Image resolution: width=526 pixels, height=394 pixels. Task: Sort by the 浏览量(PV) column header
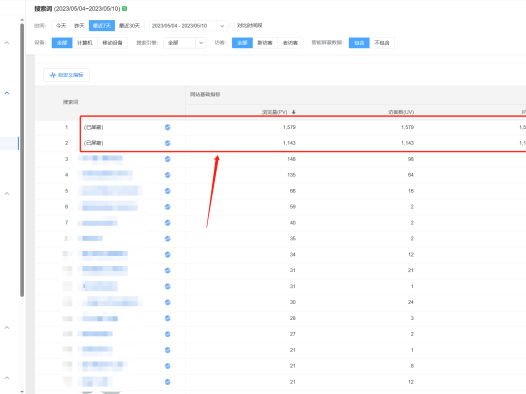tap(275, 112)
